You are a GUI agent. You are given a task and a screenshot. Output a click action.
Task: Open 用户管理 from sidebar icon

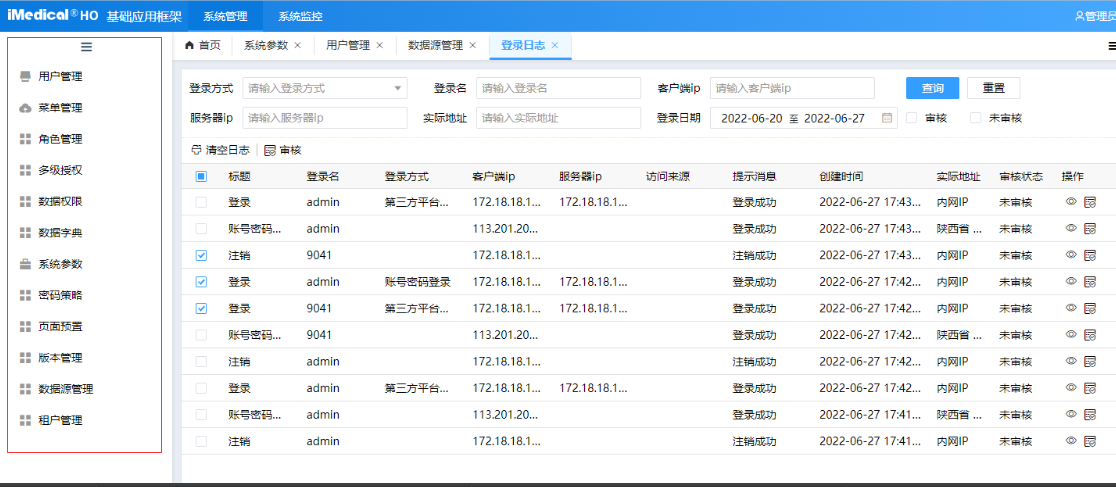(25, 77)
